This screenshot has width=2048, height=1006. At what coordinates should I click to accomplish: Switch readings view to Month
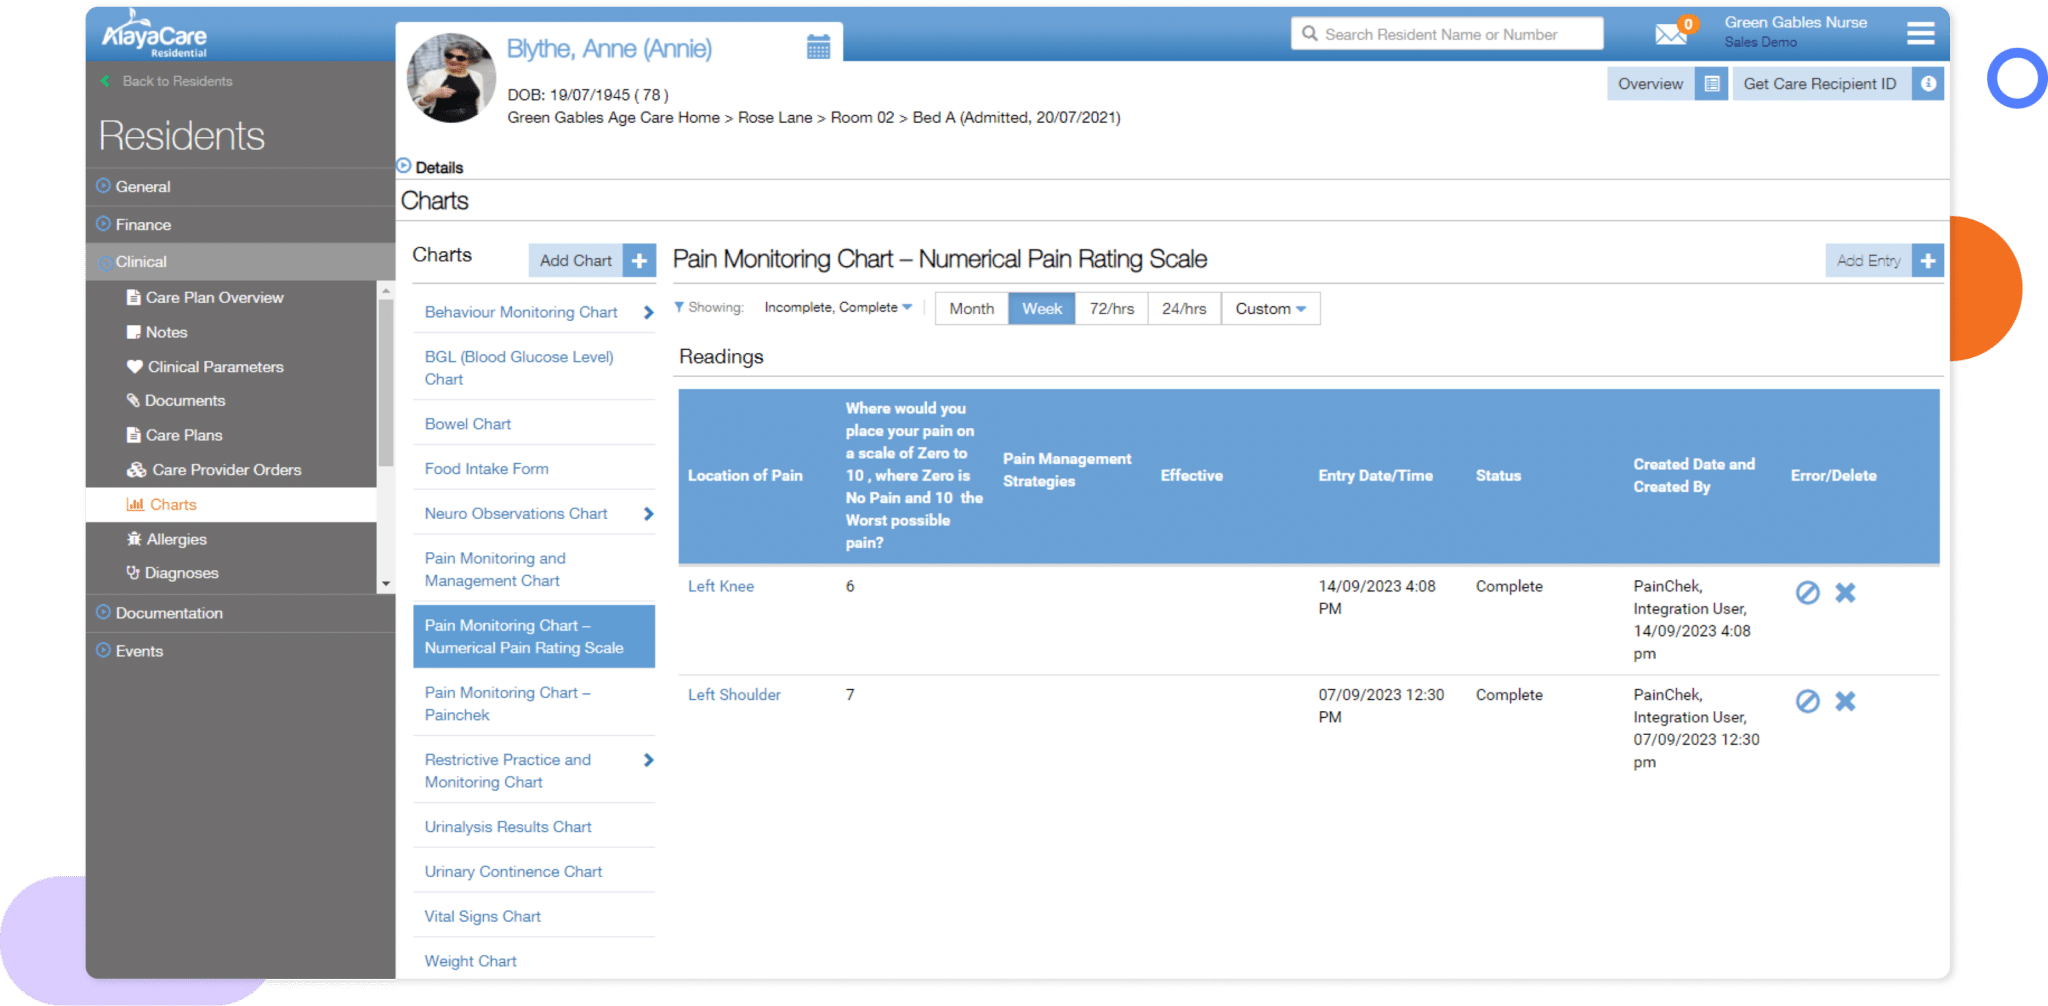click(972, 309)
